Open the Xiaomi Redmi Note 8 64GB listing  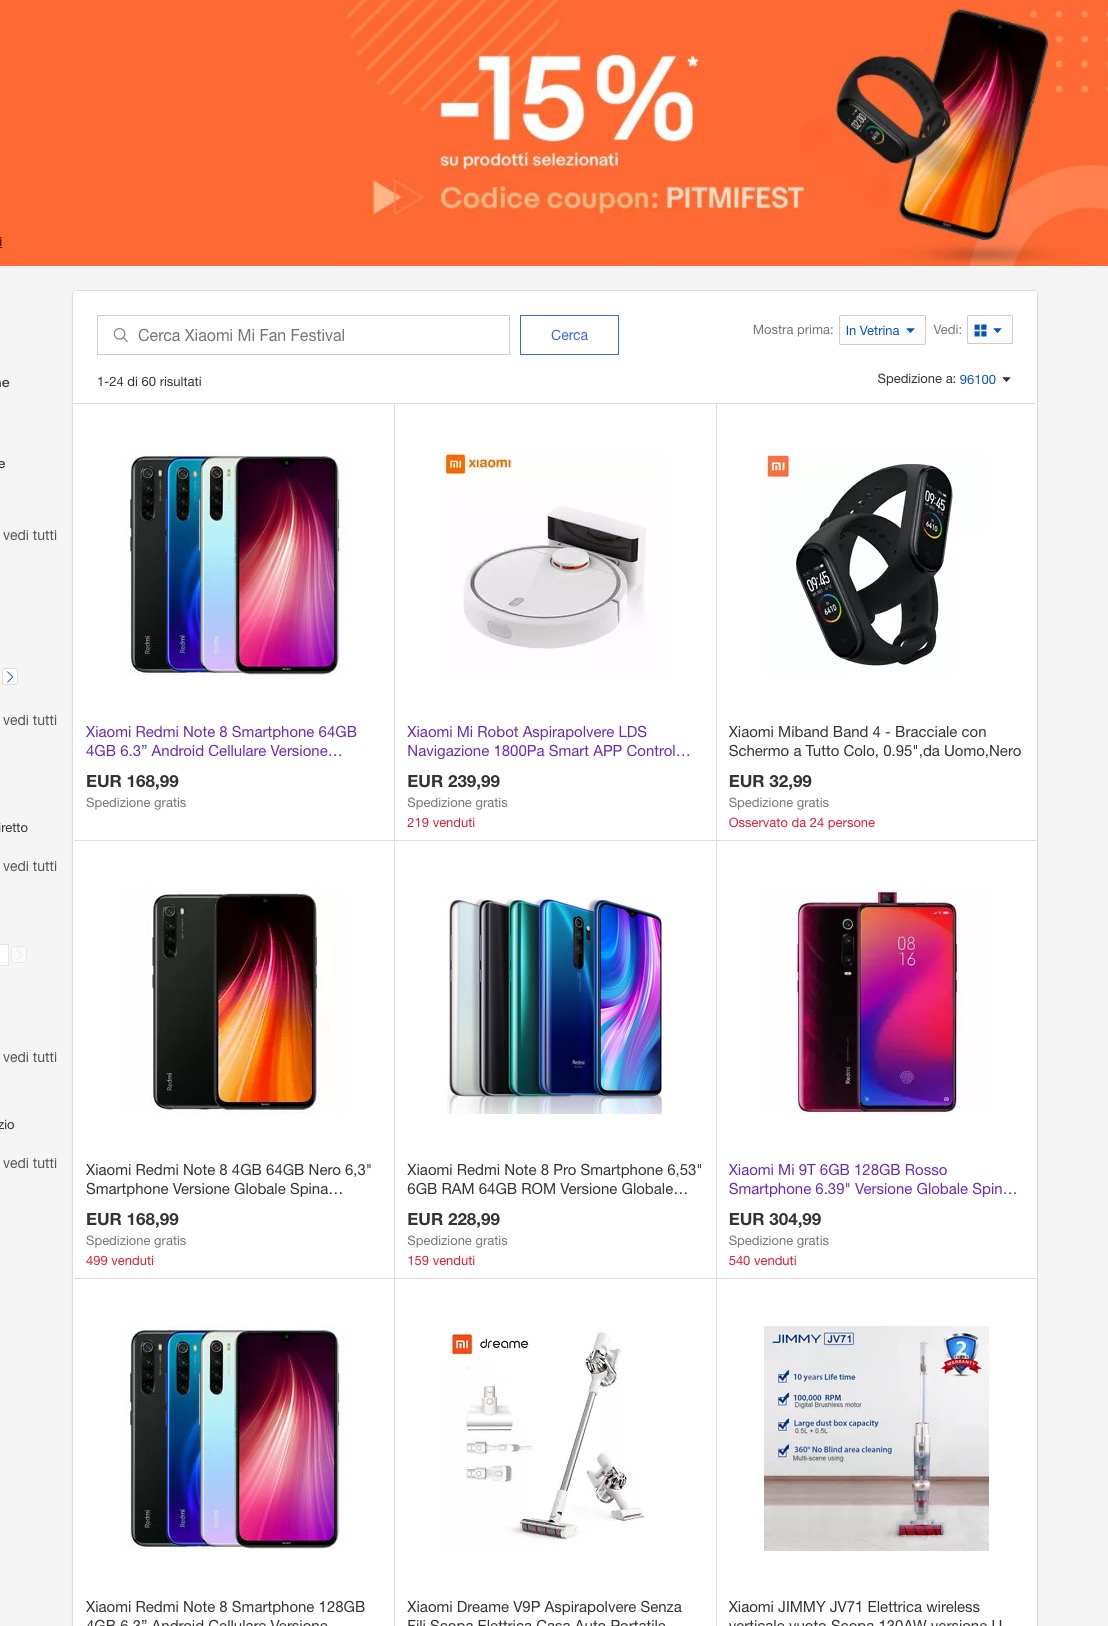coord(221,741)
